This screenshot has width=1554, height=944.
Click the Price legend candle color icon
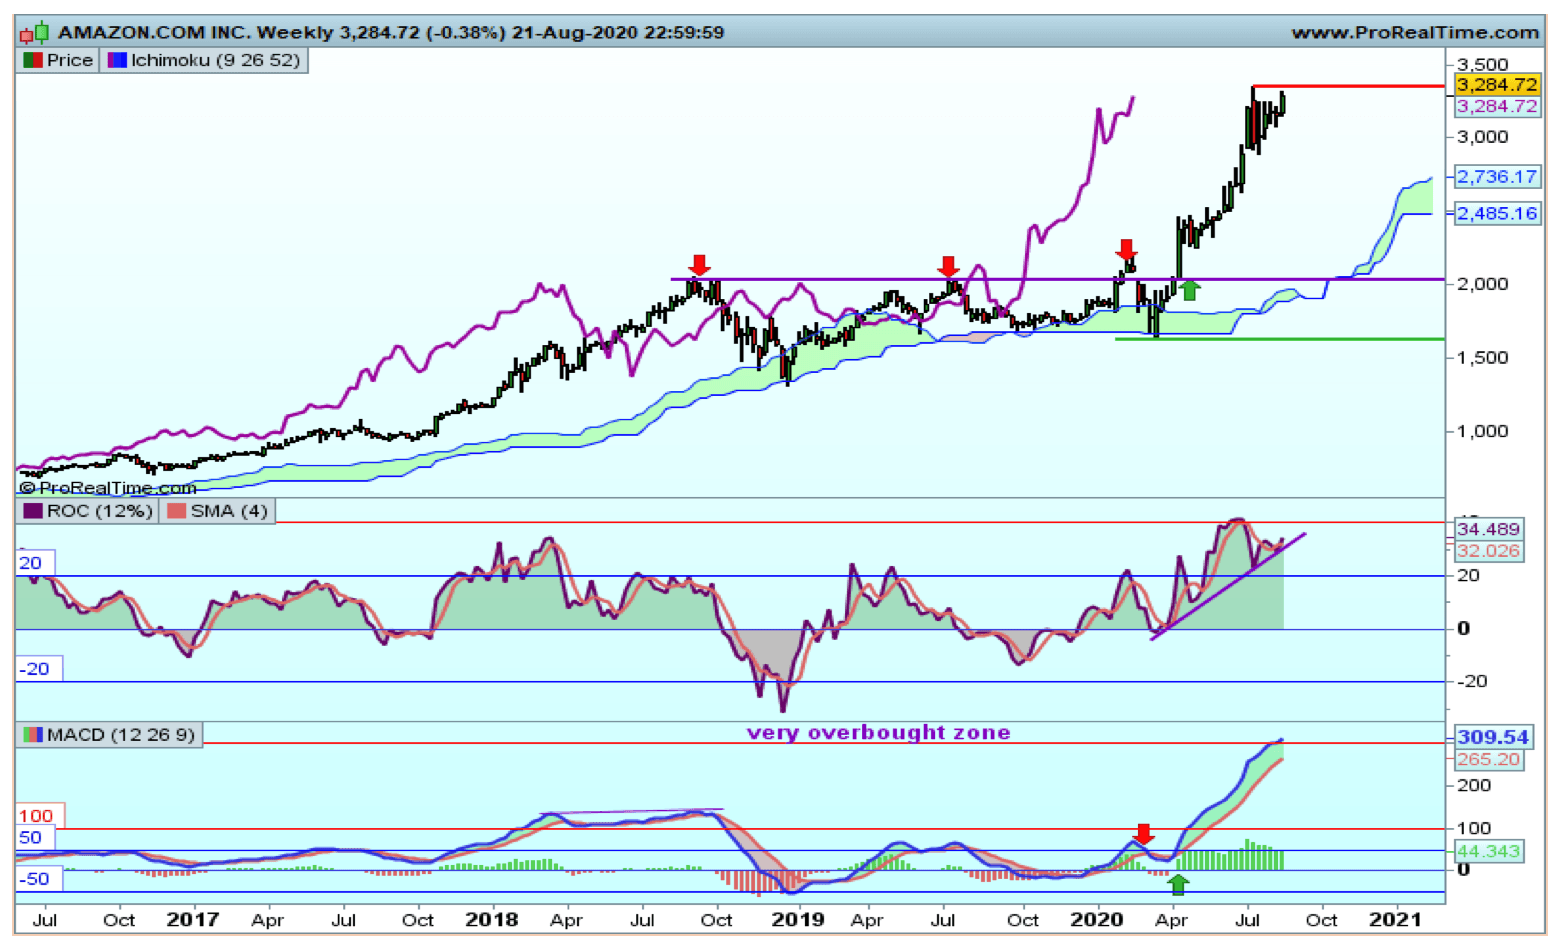pyautogui.click(x=33, y=60)
